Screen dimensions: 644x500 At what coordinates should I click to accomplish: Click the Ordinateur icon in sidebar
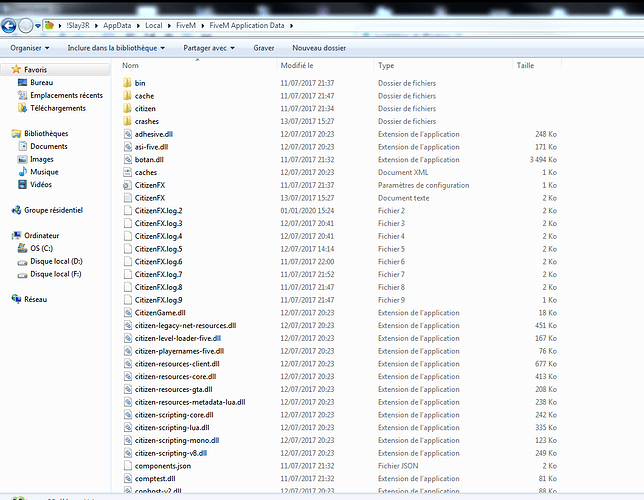(16, 235)
